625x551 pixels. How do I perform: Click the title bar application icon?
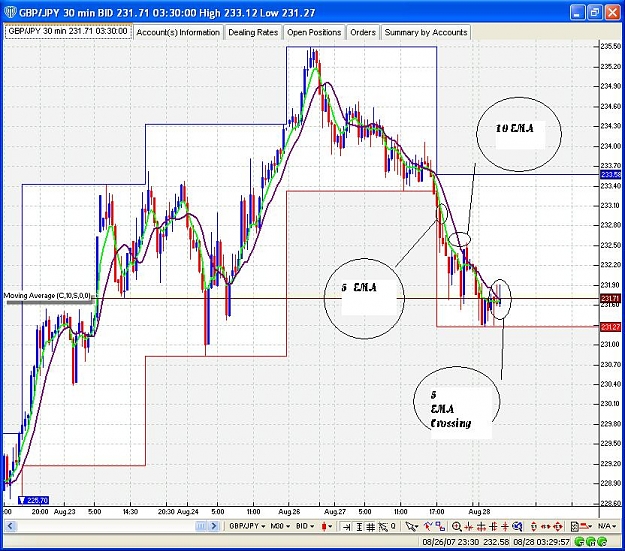tap(10, 12)
